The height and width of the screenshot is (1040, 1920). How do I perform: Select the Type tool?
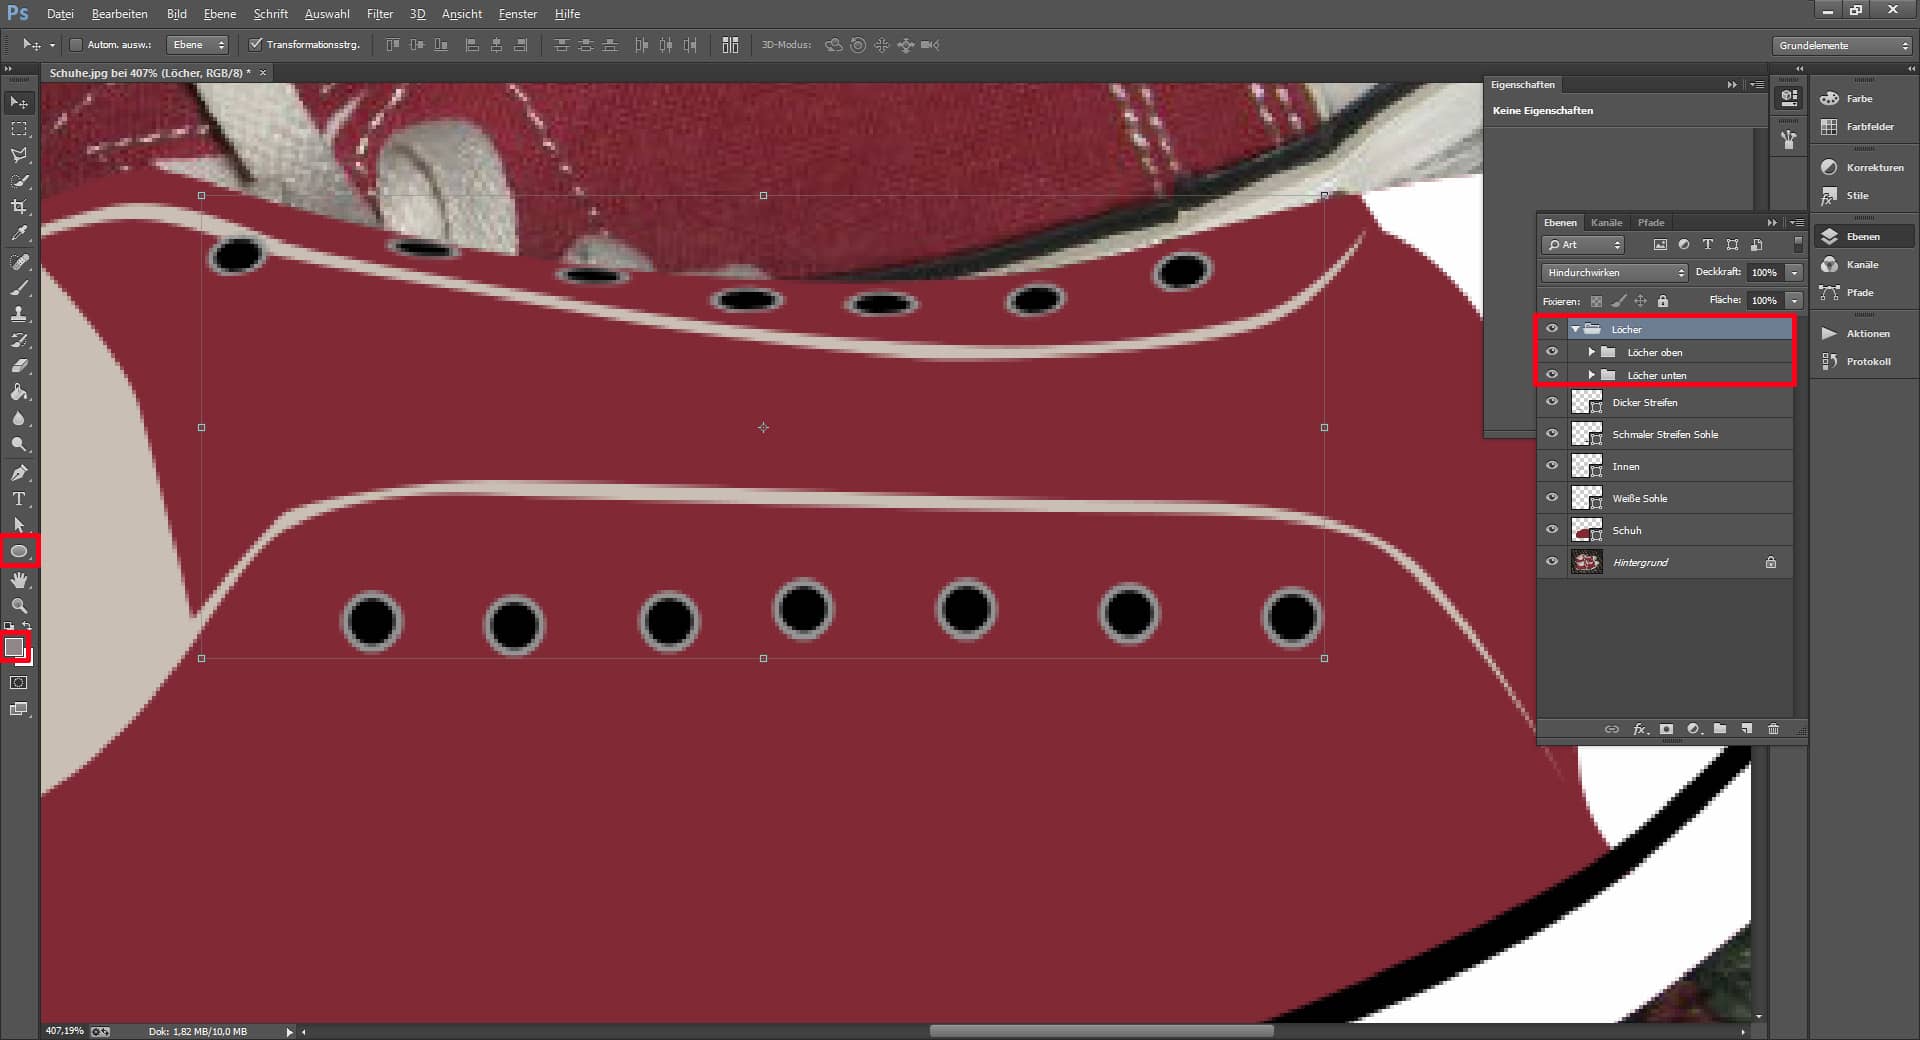coord(19,499)
